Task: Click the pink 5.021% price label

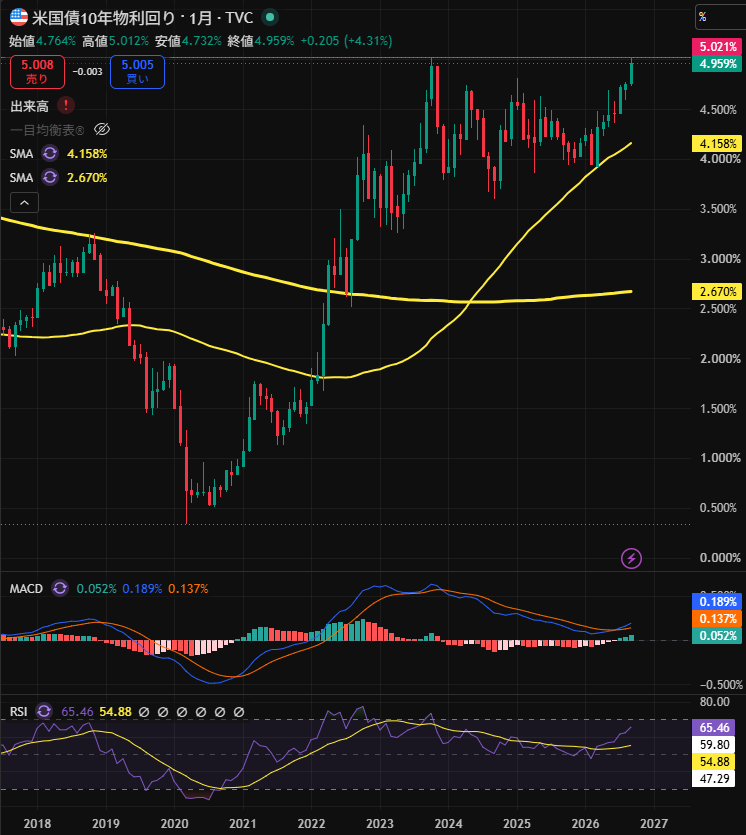Action: point(717,47)
